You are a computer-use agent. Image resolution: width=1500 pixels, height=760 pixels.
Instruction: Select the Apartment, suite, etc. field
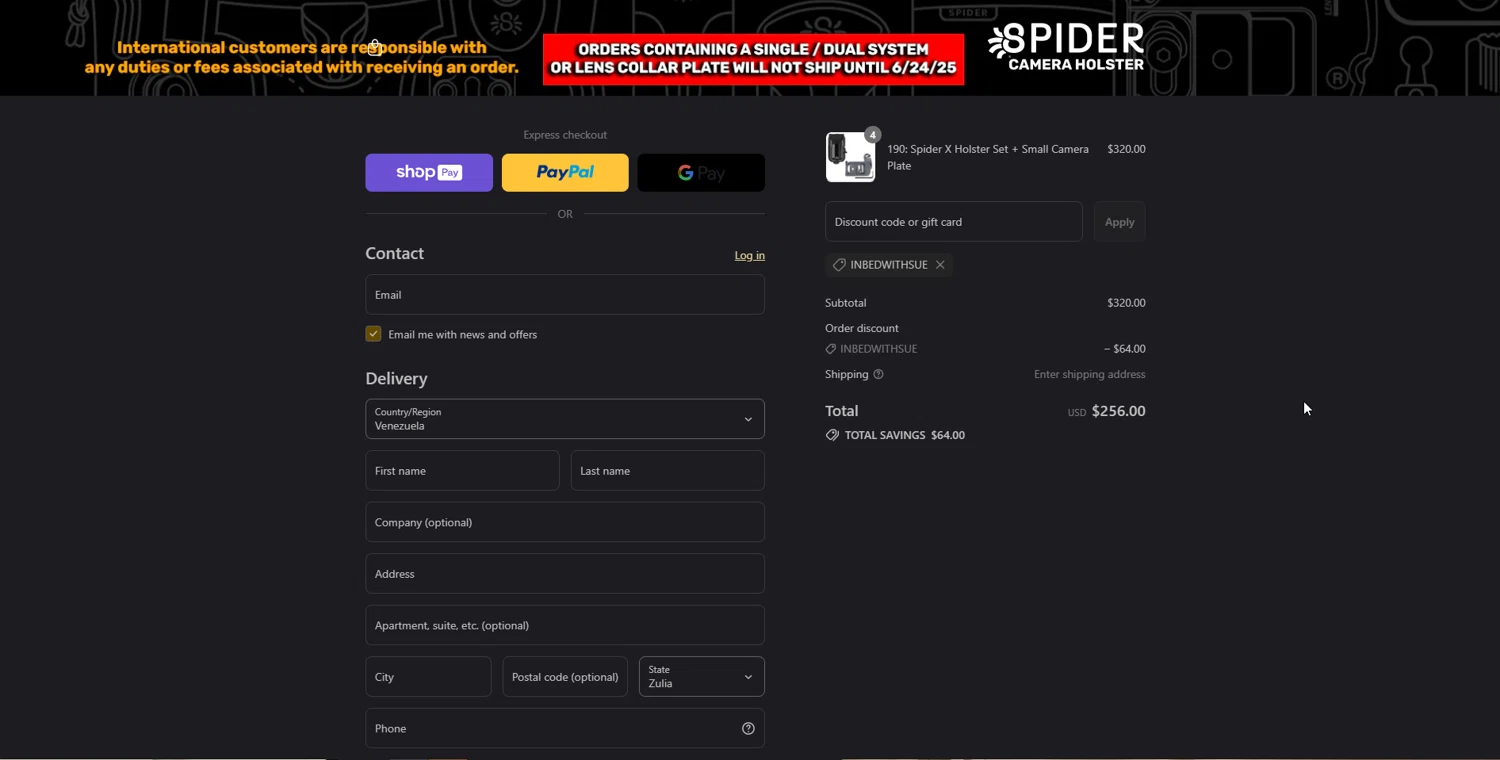[x=565, y=625]
